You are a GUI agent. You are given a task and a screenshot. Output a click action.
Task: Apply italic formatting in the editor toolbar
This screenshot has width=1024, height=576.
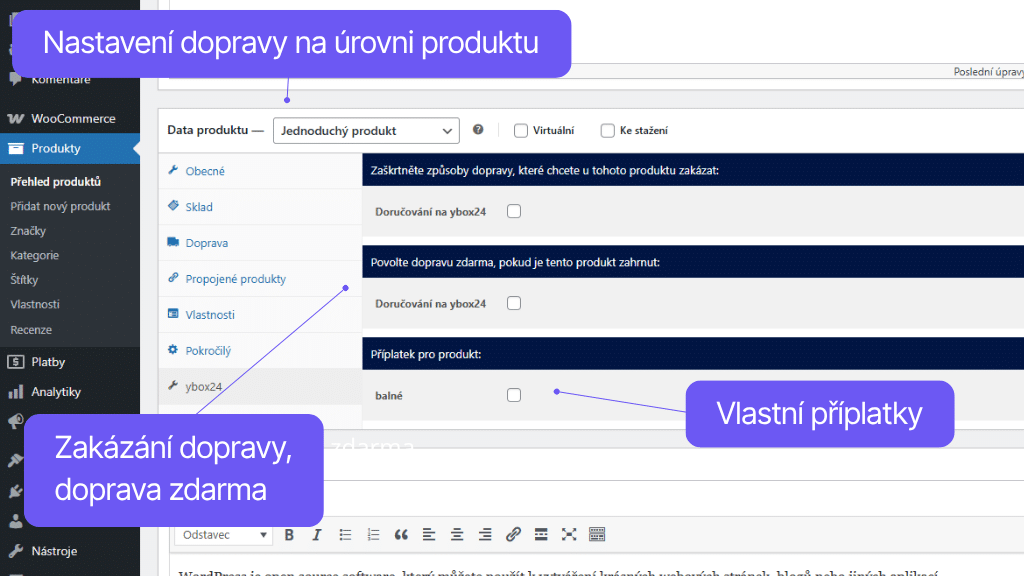316,534
